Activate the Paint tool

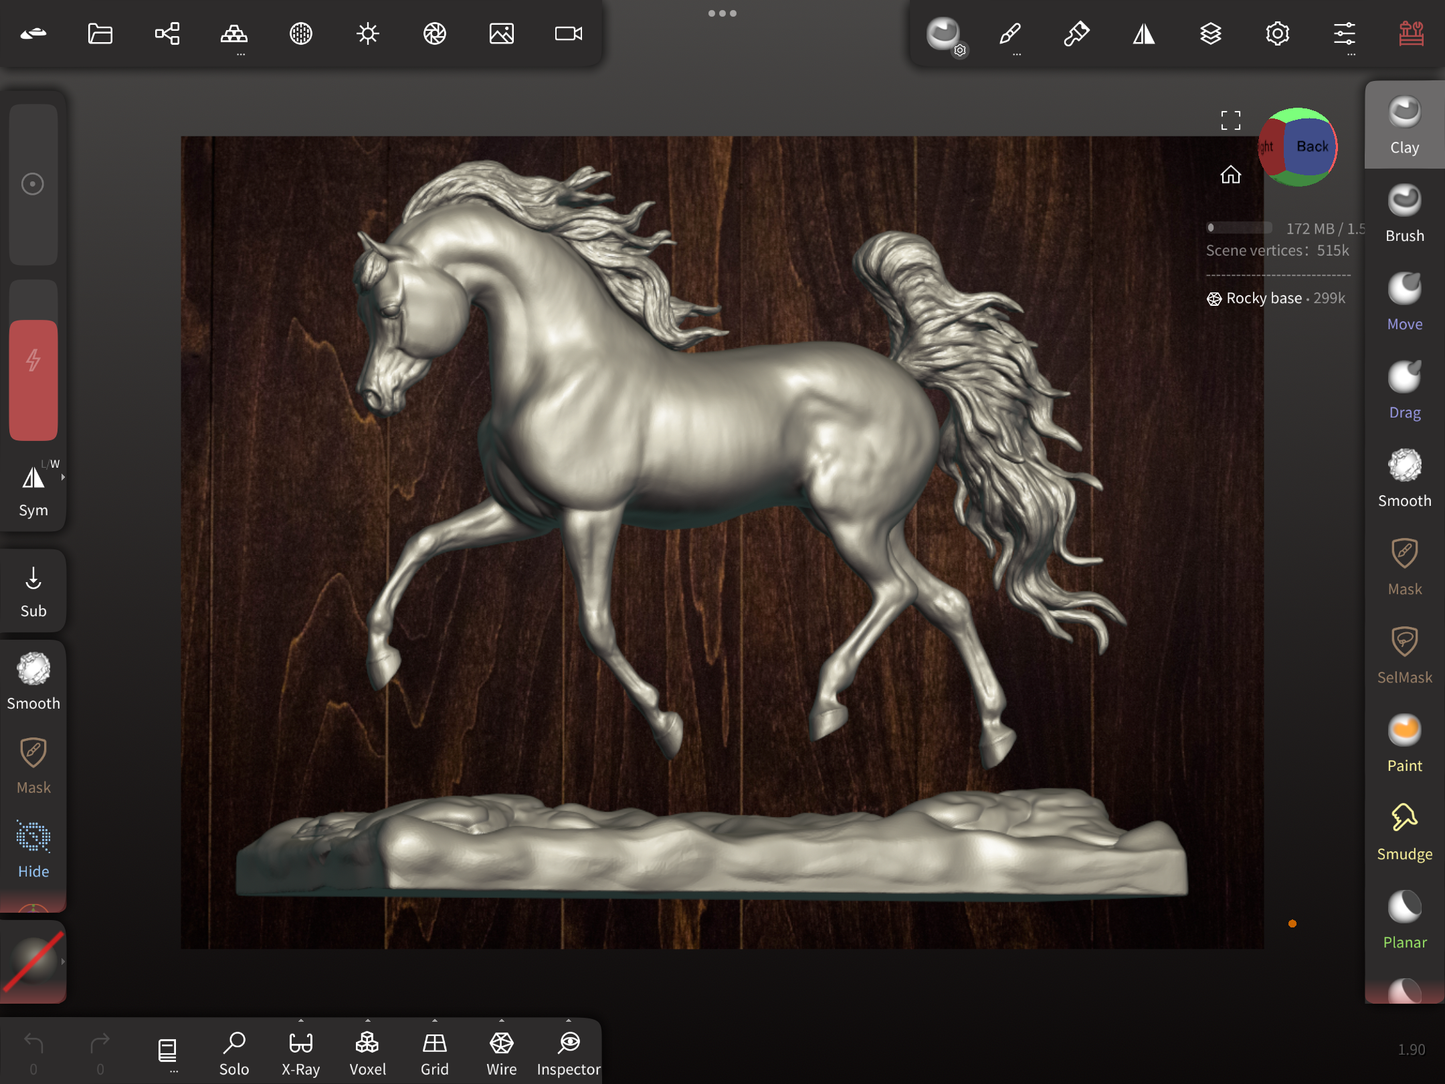coord(1404,743)
